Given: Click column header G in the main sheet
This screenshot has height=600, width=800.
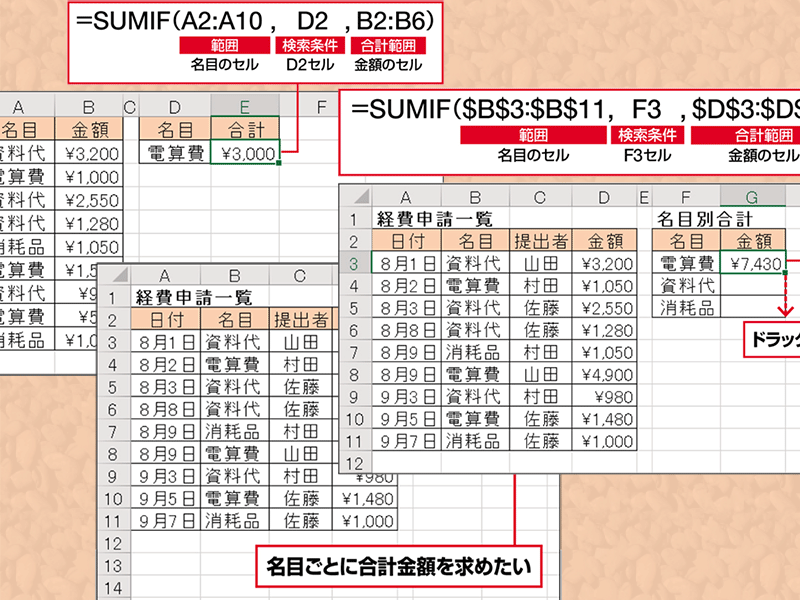Looking at the screenshot, I should [751, 197].
